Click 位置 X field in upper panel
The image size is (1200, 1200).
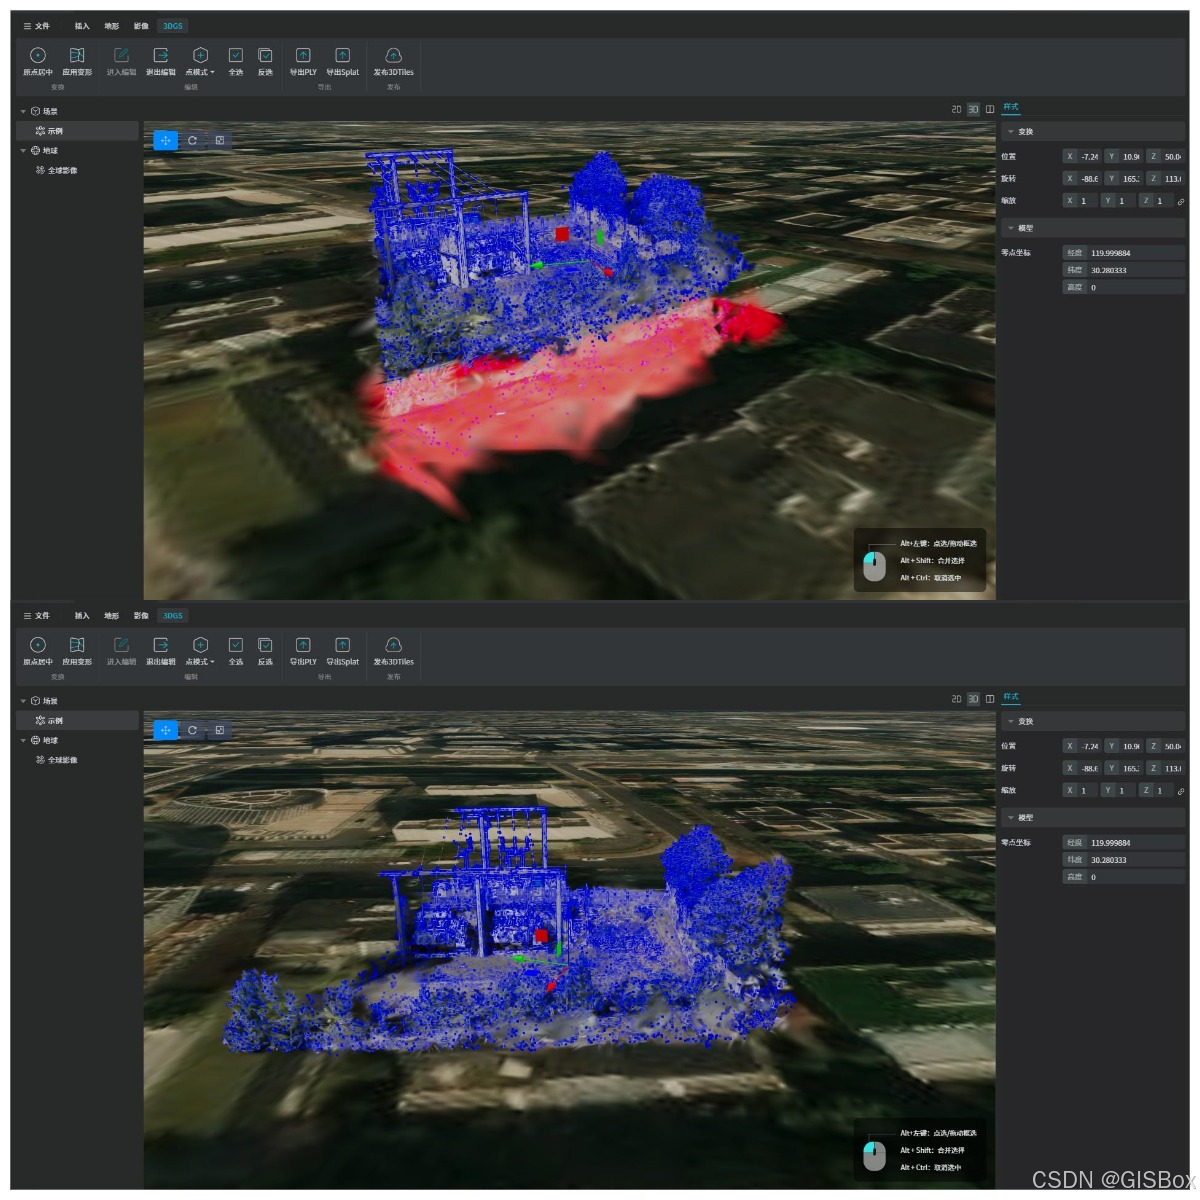pyautogui.click(x=1081, y=157)
